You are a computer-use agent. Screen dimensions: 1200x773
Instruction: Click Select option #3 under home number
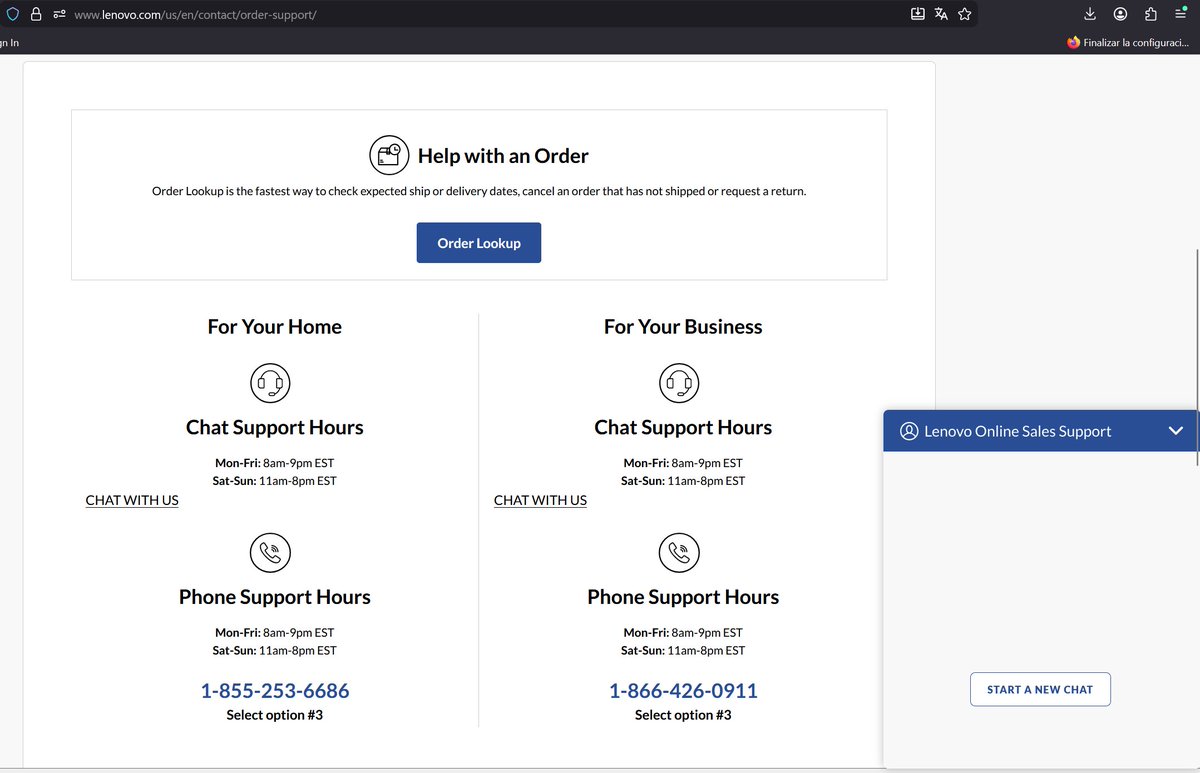[275, 715]
